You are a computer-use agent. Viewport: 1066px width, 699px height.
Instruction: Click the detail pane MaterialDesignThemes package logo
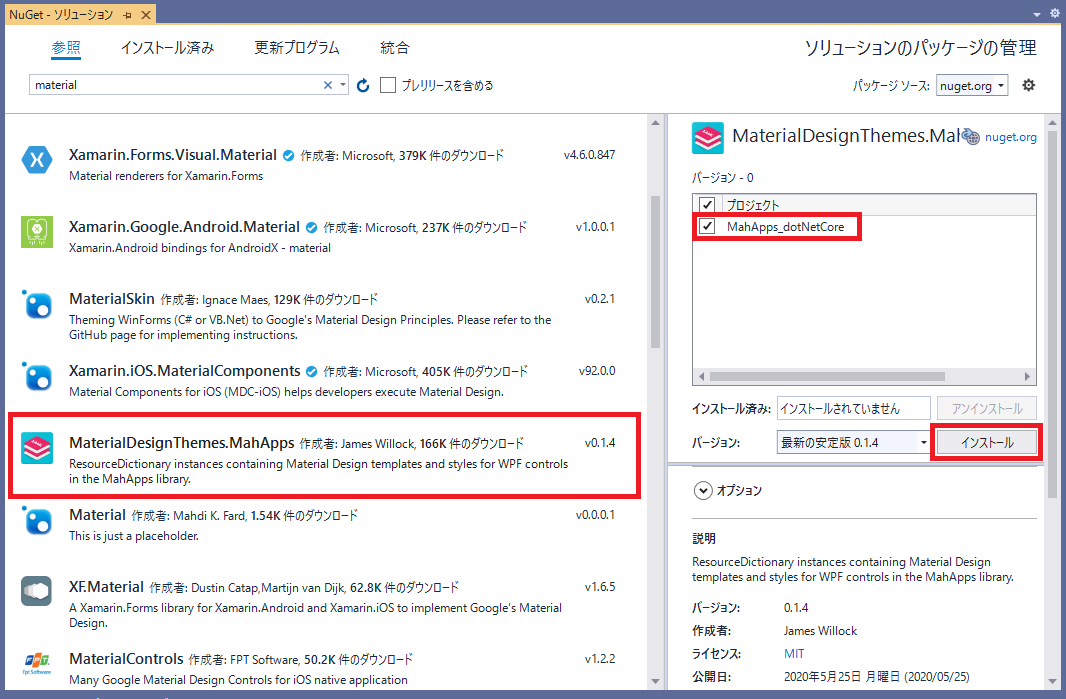708,137
